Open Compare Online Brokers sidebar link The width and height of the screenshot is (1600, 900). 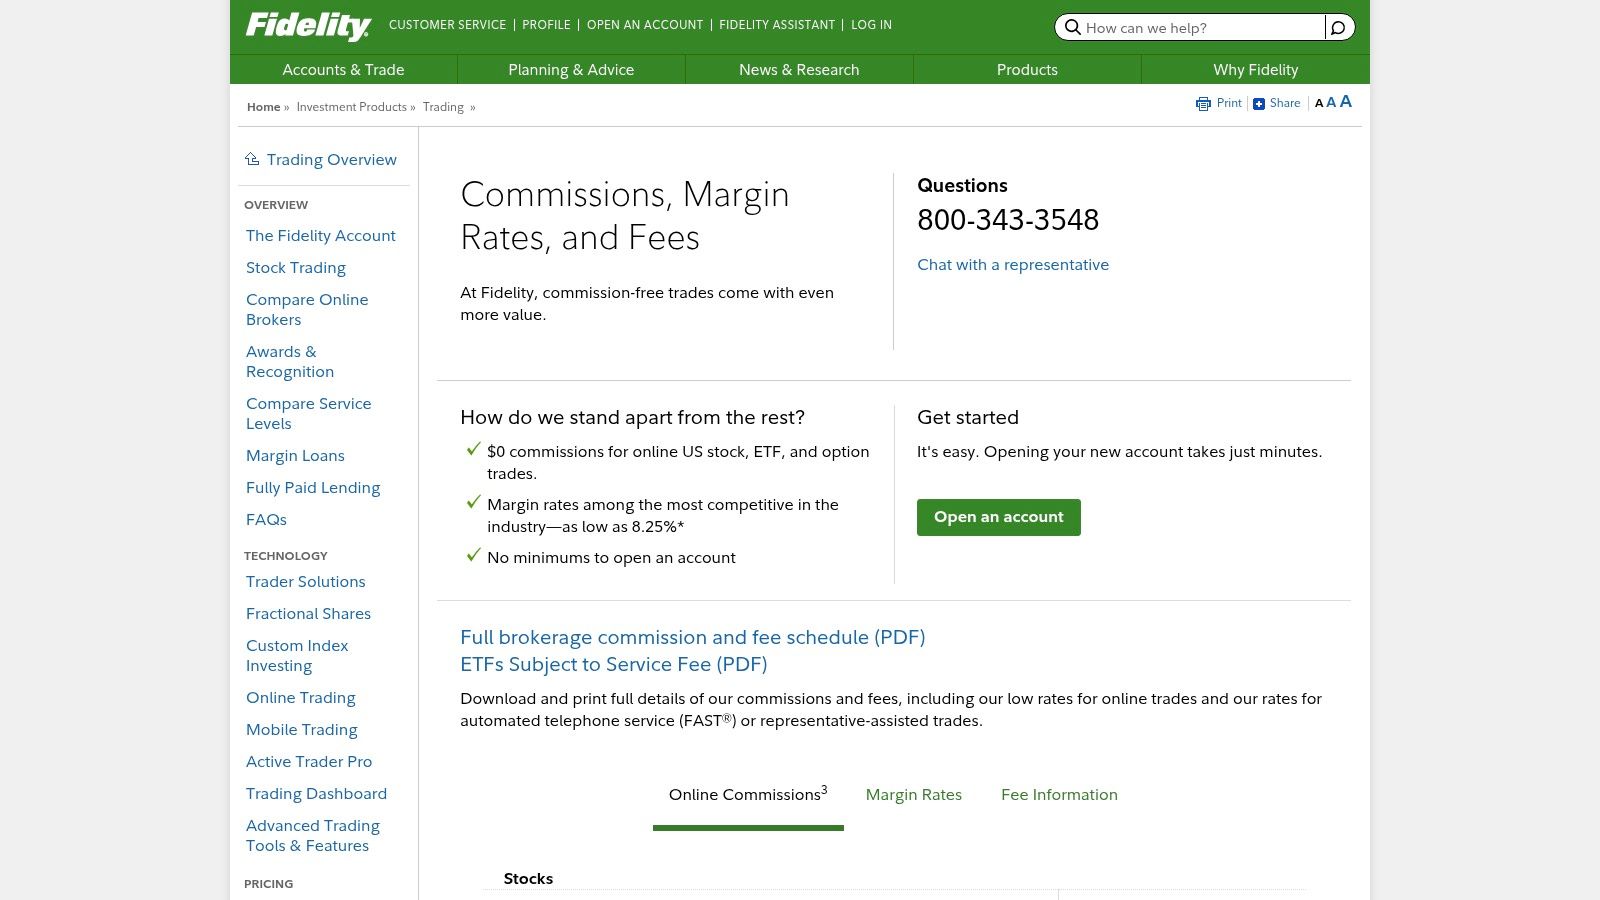pyautogui.click(x=307, y=309)
